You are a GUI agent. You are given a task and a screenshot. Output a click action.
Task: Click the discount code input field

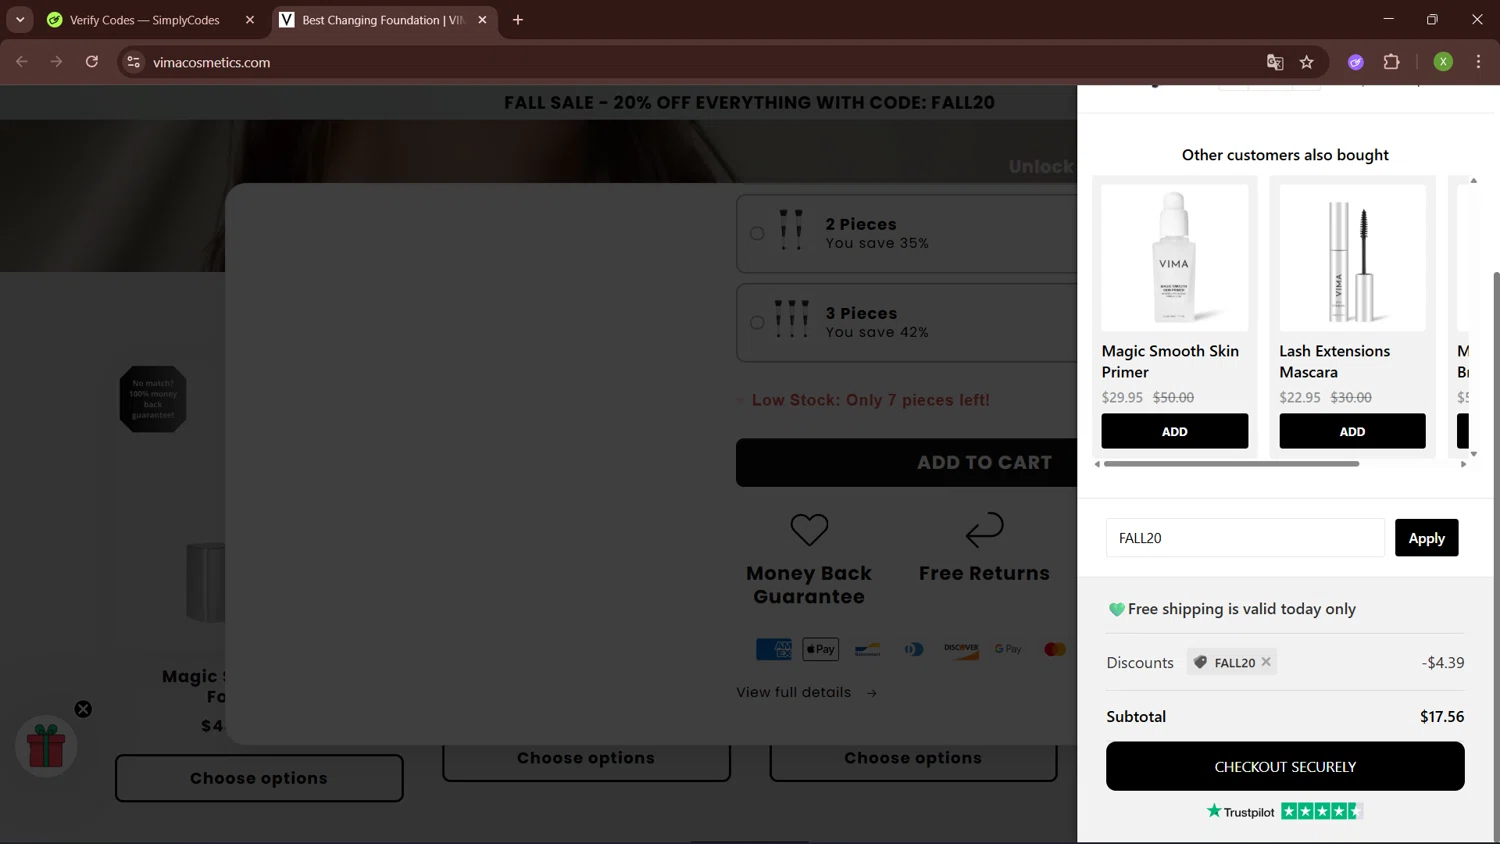pos(1245,538)
